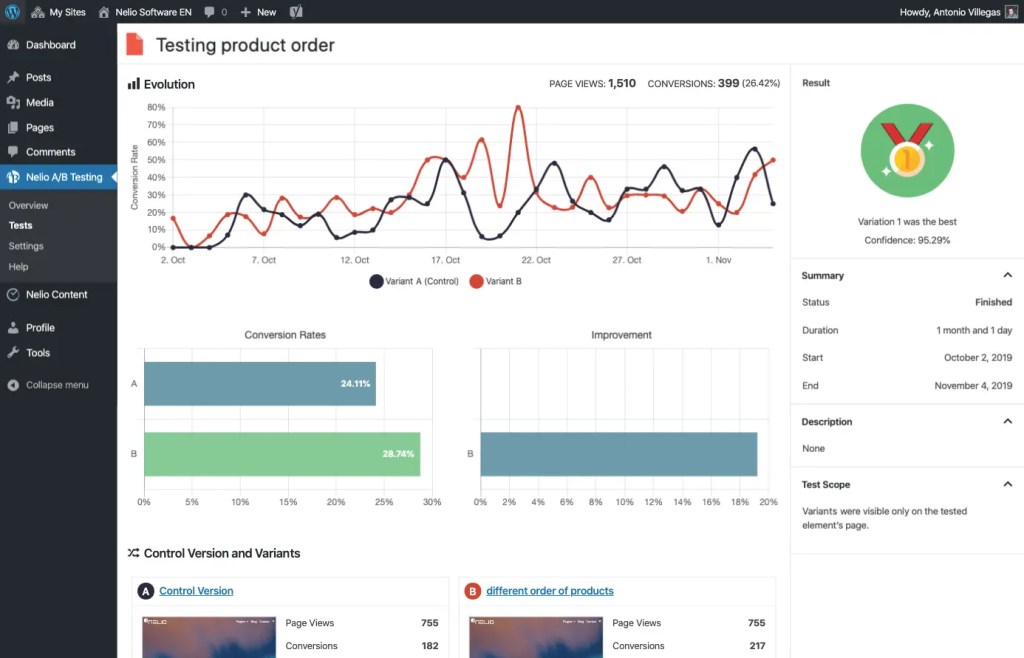Open Settings under Nelio A/B Testing

26,246
